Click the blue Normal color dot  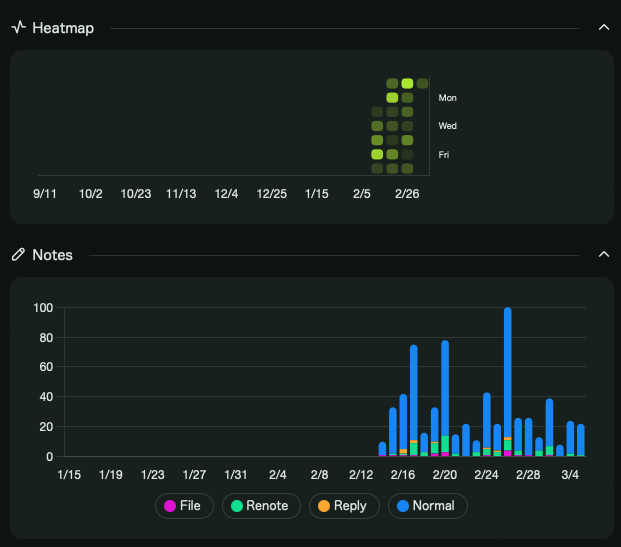[x=403, y=506]
